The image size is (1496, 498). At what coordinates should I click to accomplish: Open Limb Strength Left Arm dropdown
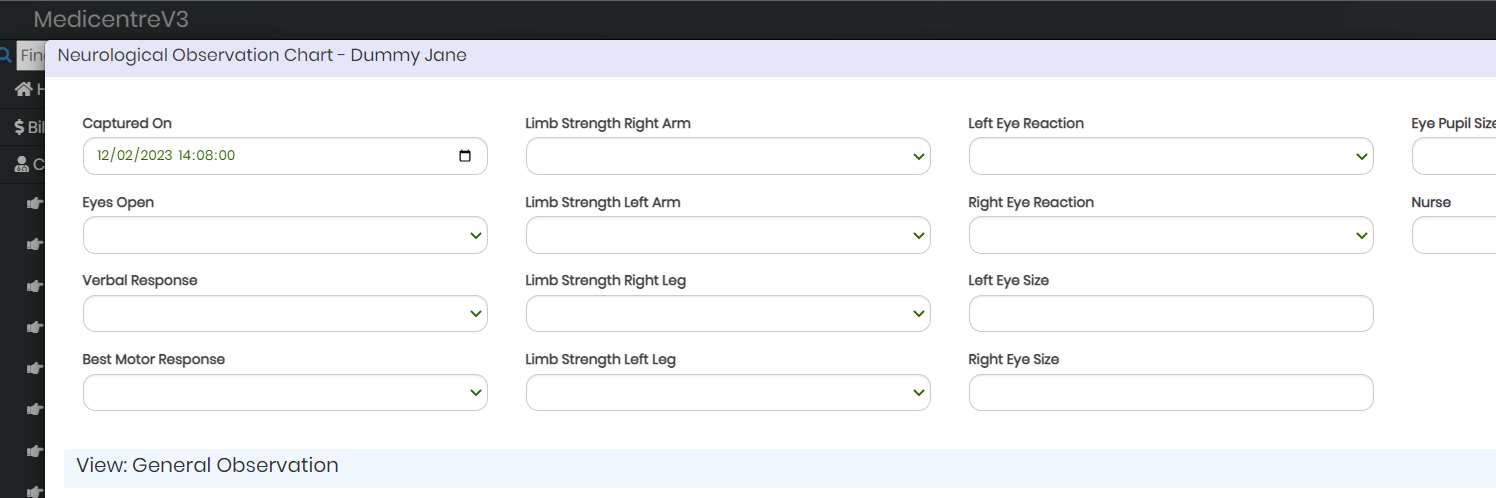(x=728, y=235)
